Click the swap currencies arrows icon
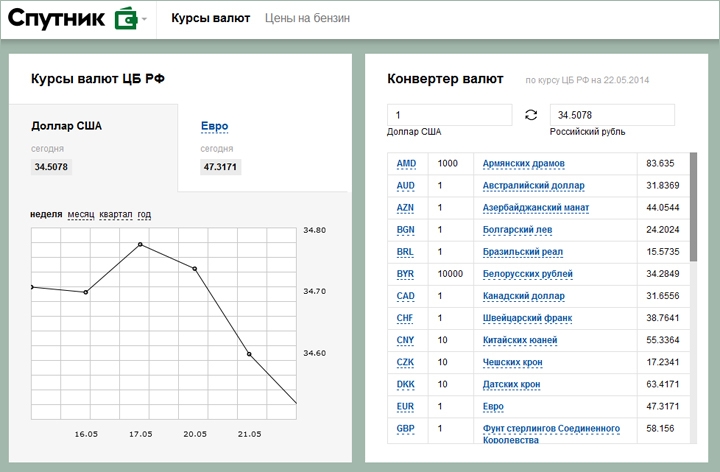The width and height of the screenshot is (720, 472). pos(530,115)
